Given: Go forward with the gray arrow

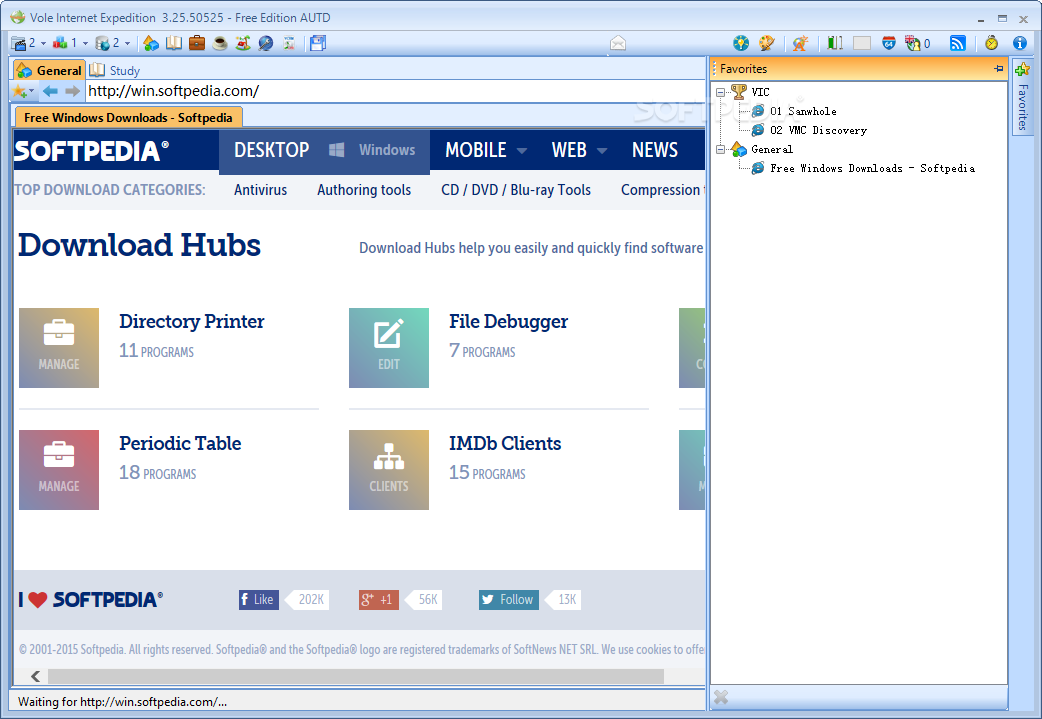Looking at the screenshot, I should pyautogui.click(x=72, y=91).
